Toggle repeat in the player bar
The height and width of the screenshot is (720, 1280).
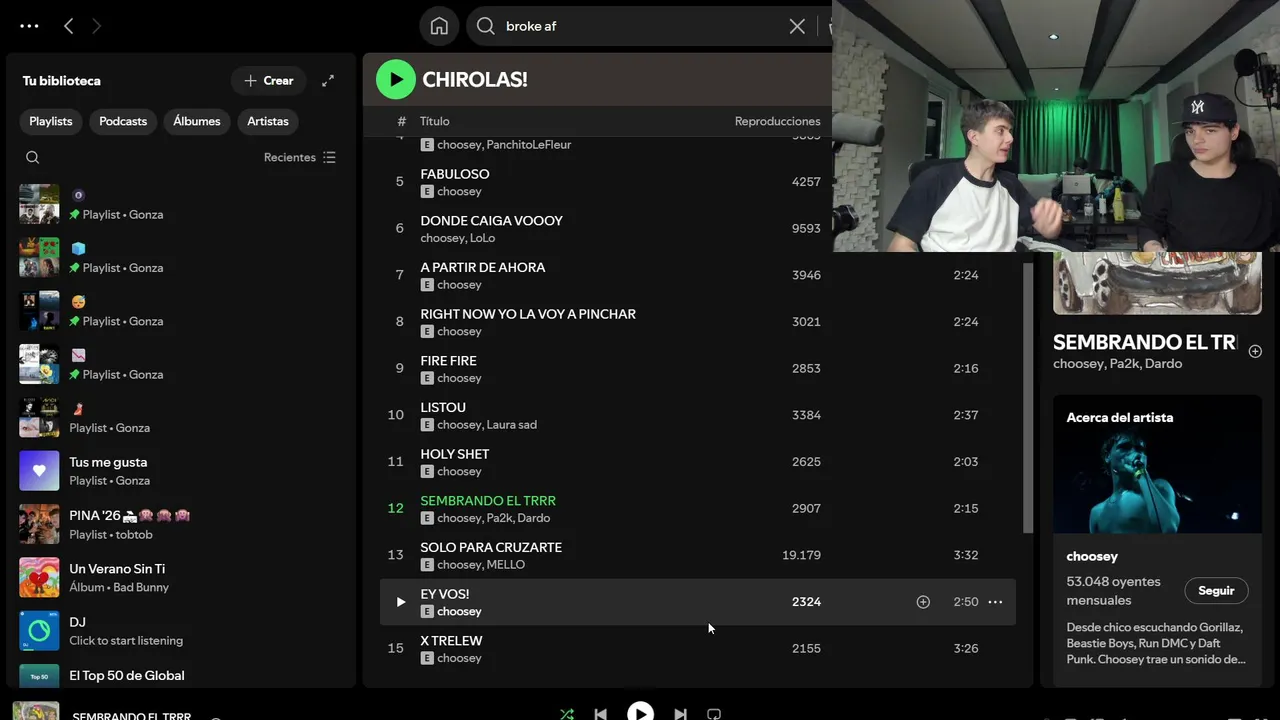714,714
